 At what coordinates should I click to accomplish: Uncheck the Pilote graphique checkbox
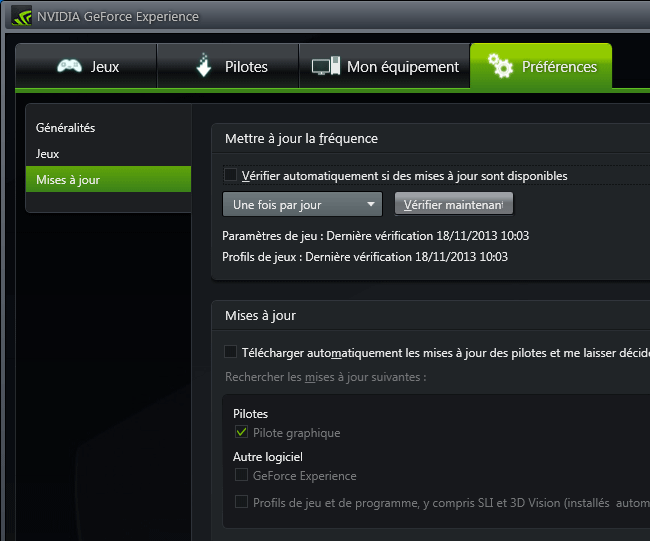coord(241,432)
